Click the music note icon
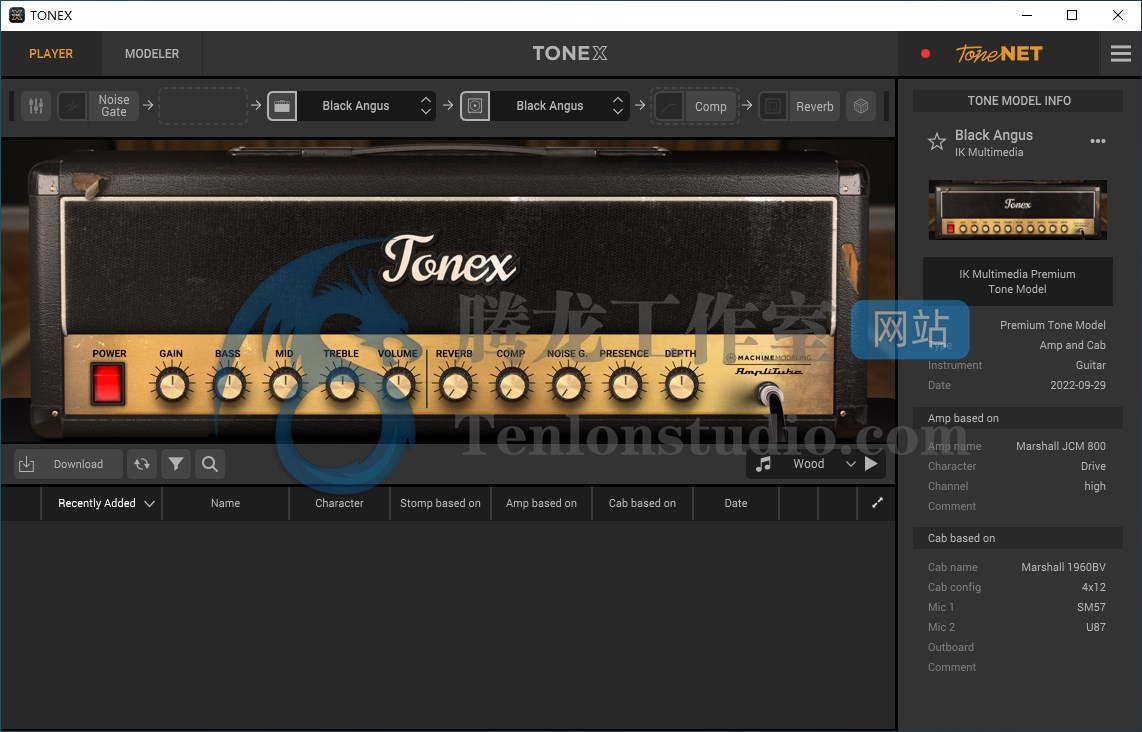 click(763, 464)
